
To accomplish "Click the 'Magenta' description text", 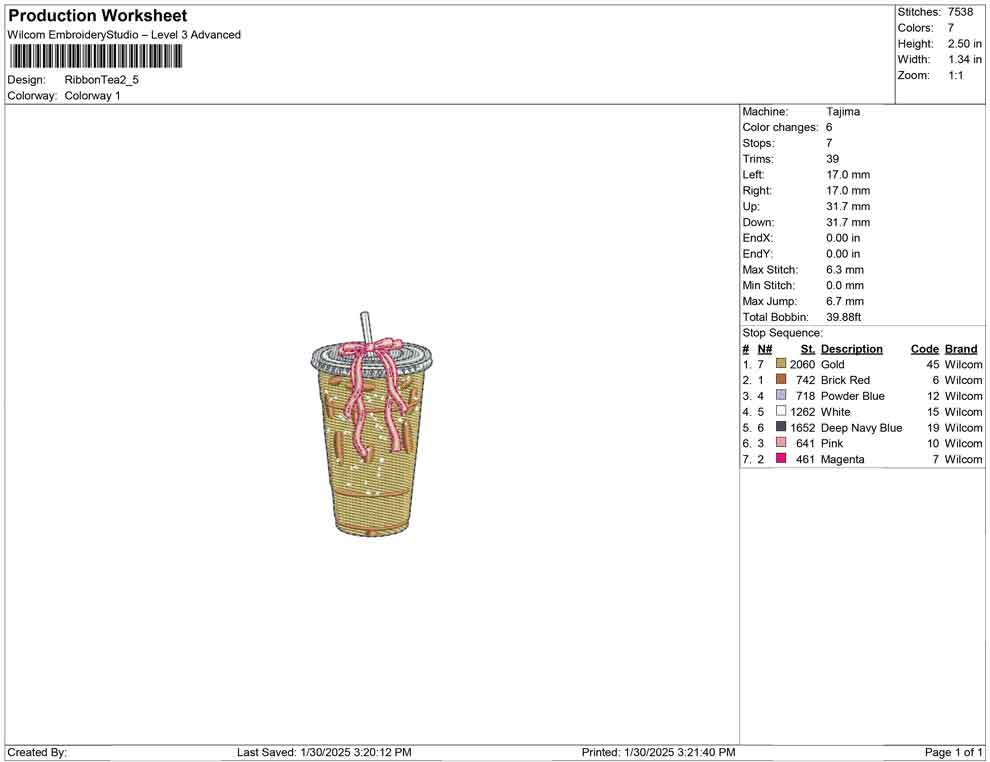I will coord(842,459).
